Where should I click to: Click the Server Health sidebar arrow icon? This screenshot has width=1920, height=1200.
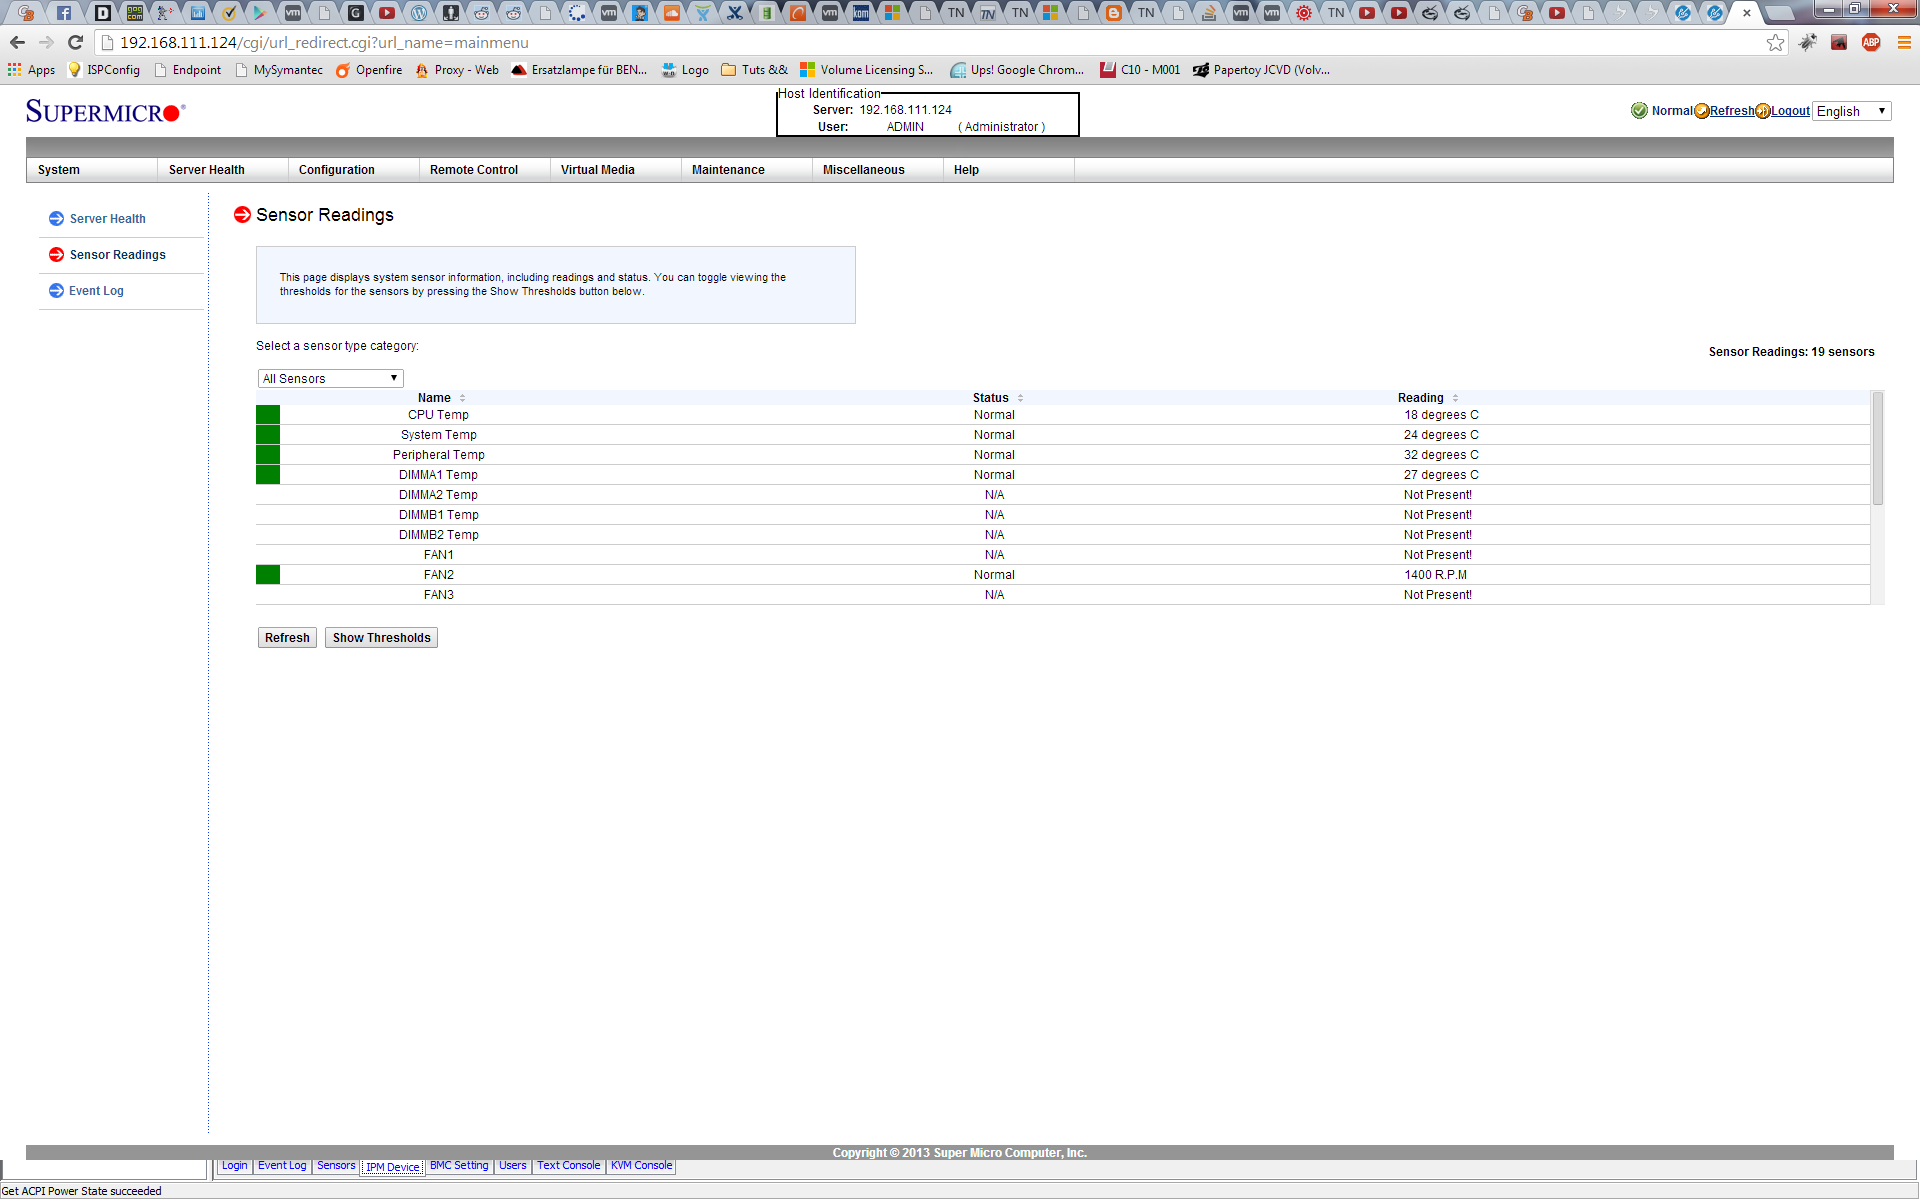click(x=56, y=219)
